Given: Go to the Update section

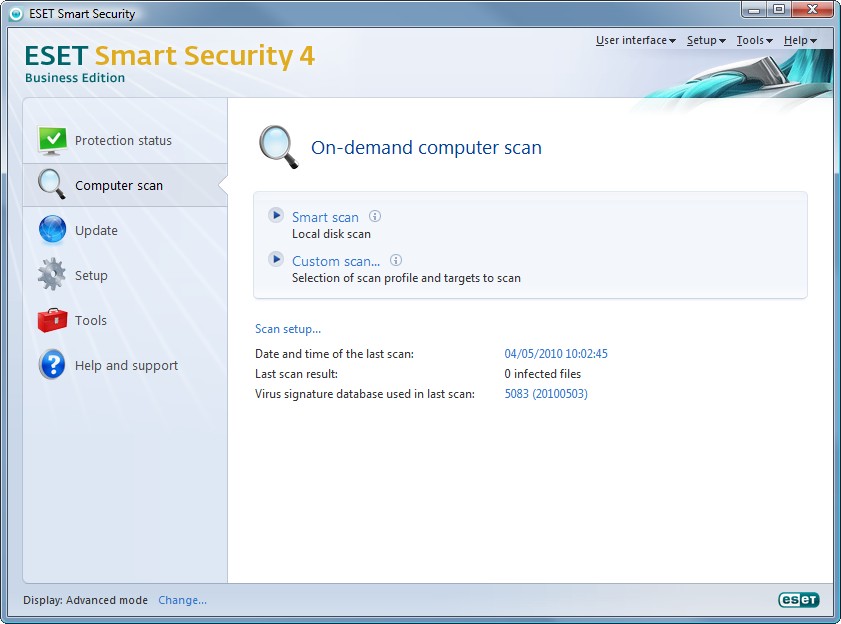Looking at the screenshot, I should pos(125,230).
